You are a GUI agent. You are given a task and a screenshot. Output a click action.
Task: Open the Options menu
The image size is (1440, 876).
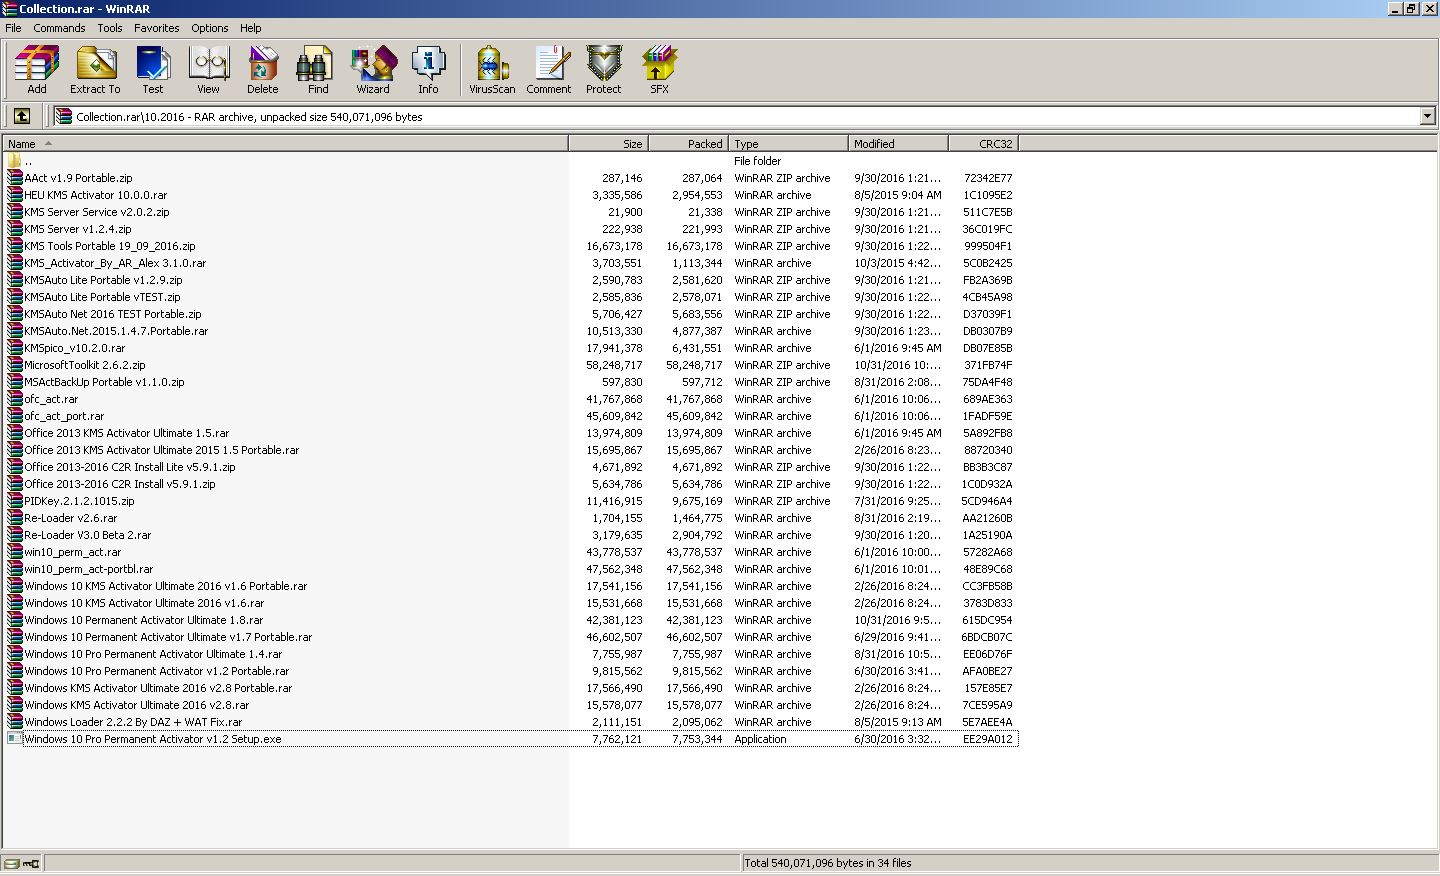point(210,28)
